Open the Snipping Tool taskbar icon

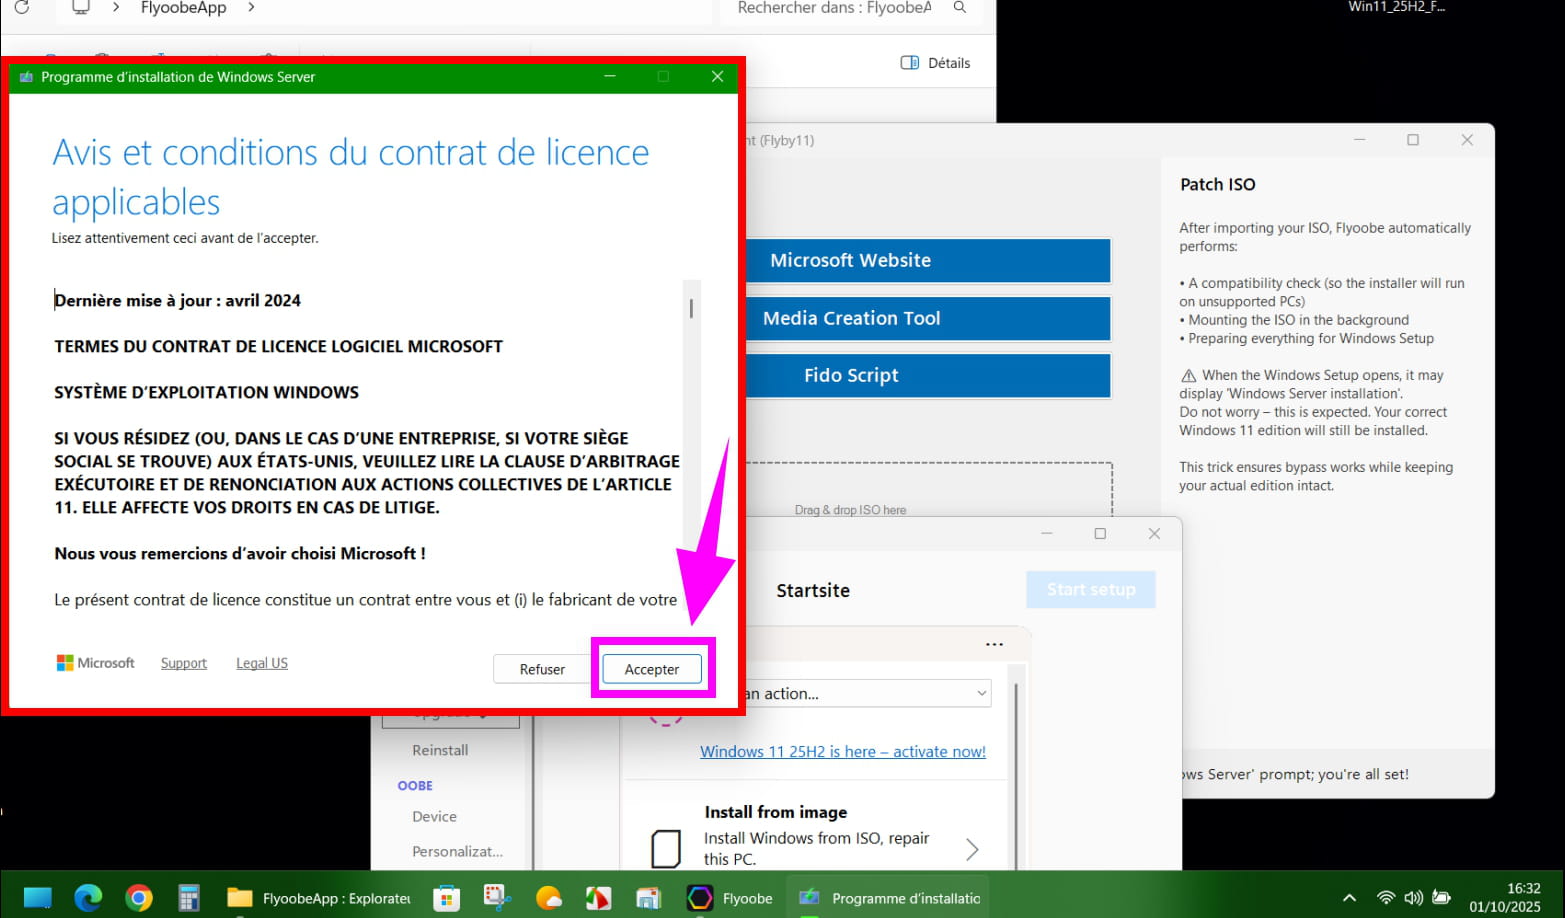click(497, 898)
